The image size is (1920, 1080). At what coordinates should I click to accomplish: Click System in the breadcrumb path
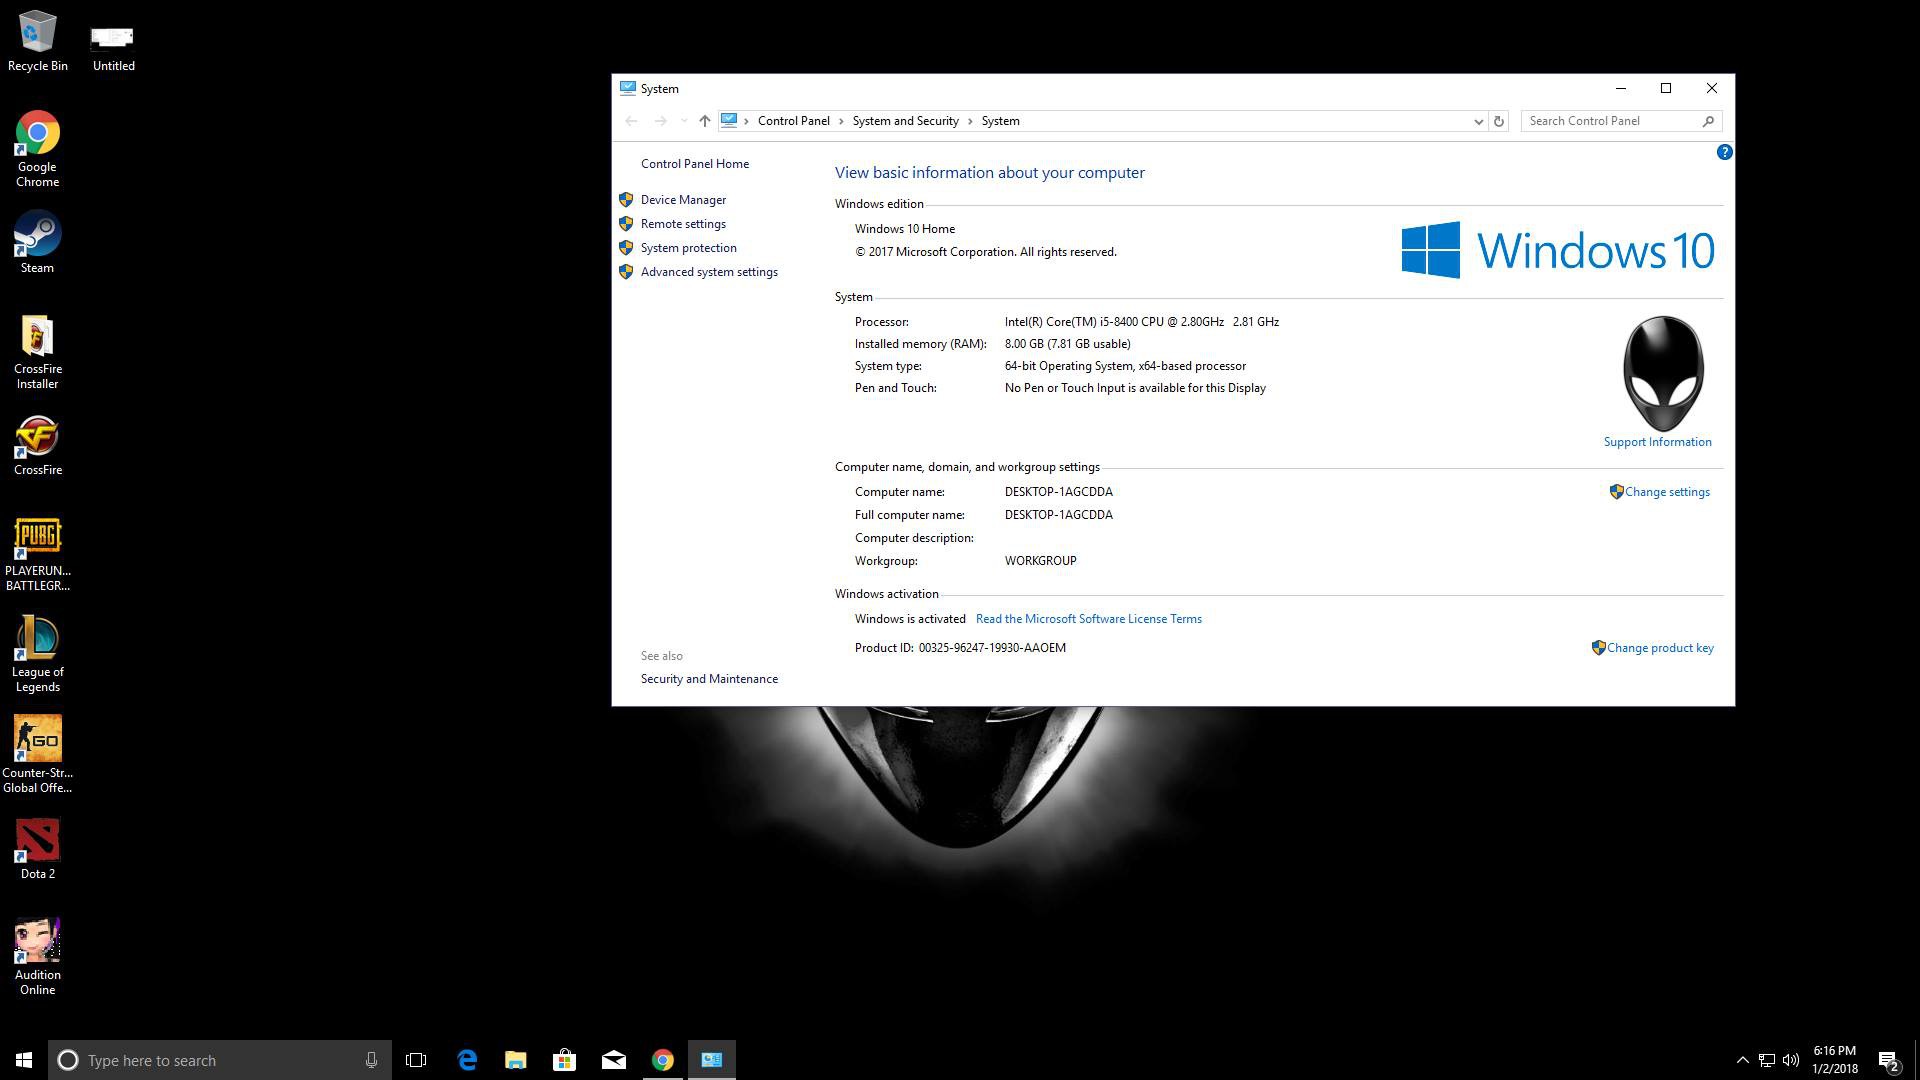pos(1000,121)
